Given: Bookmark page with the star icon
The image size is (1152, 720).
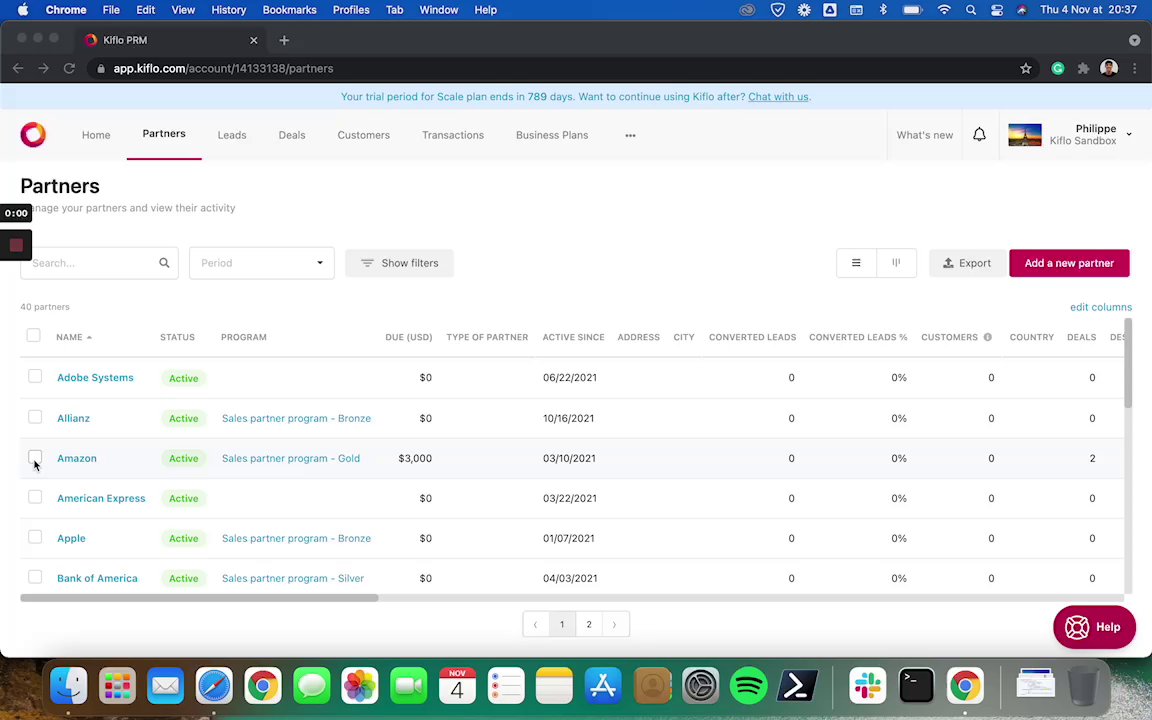Looking at the screenshot, I should click(x=1025, y=68).
